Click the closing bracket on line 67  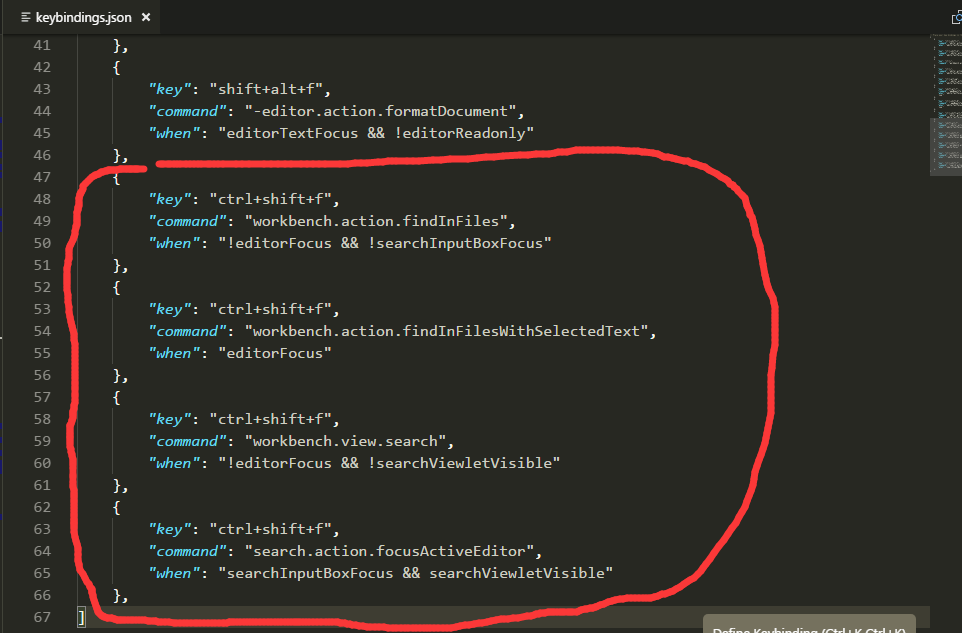82,617
